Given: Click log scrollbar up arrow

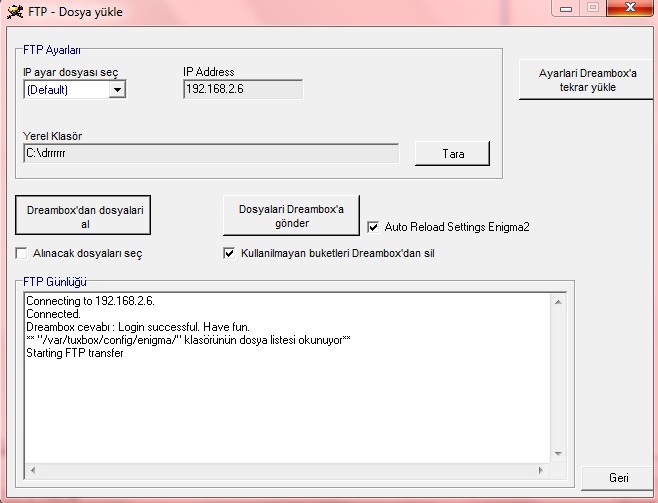Looking at the screenshot, I should point(558,302).
